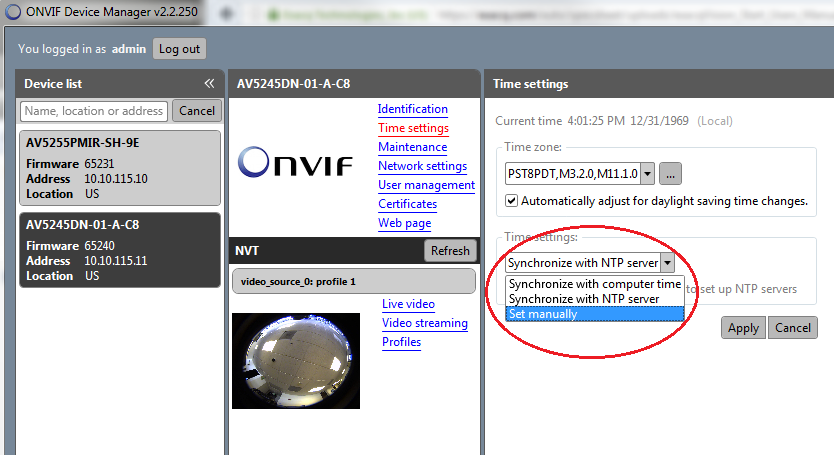Open the User management link

pos(427,185)
